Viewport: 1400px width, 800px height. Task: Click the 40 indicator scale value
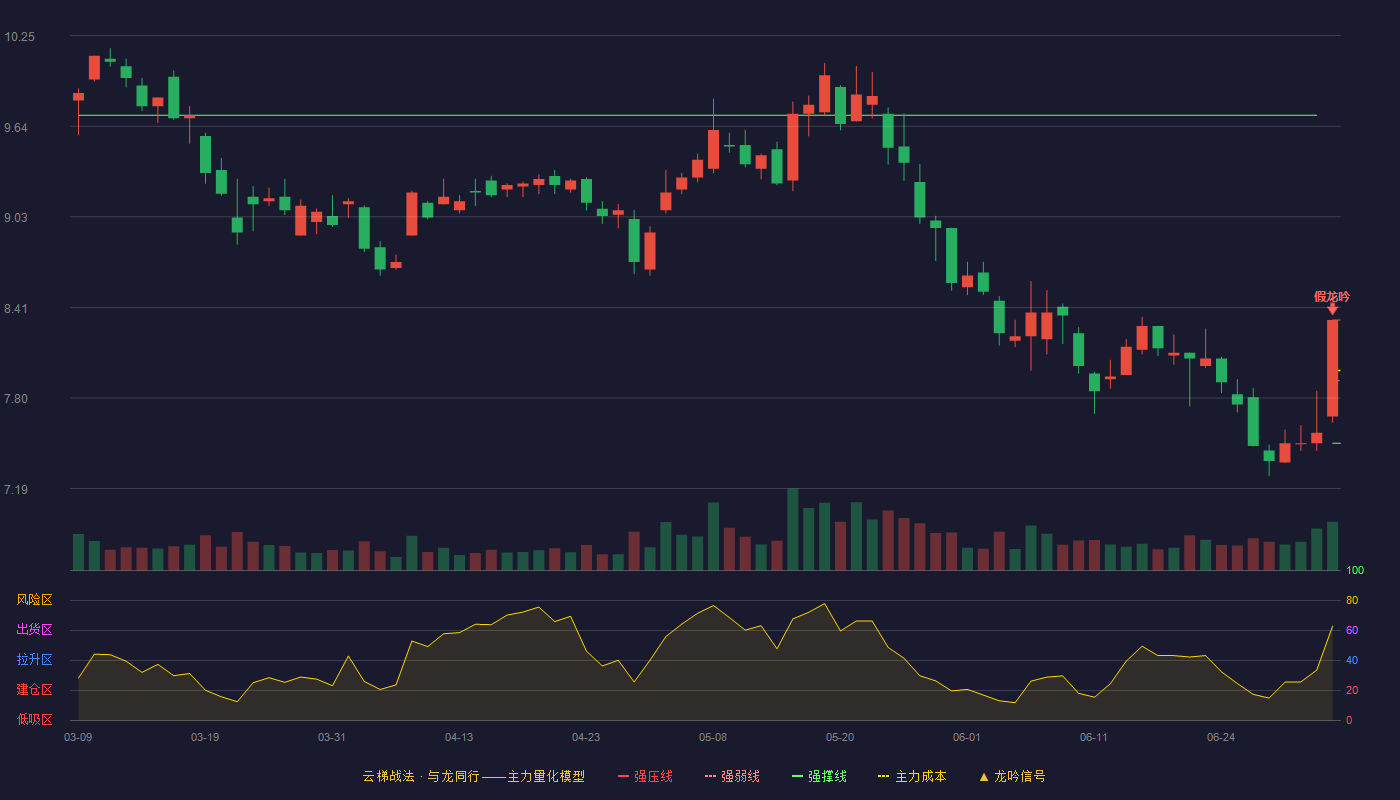pyautogui.click(x=1352, y=660)
